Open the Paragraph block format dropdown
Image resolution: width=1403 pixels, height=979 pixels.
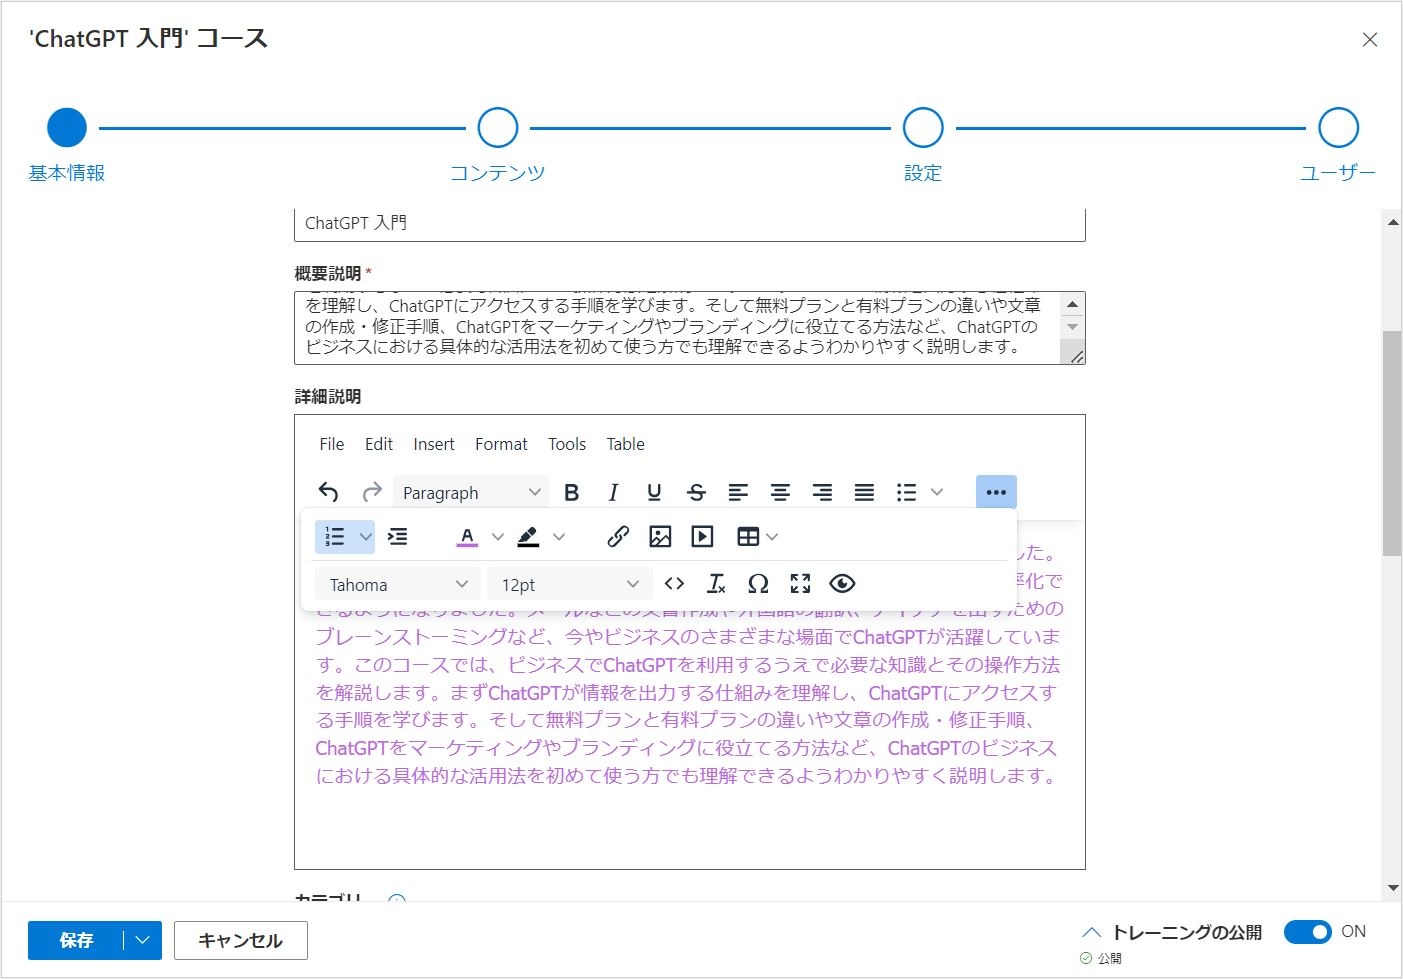point(471,492)
